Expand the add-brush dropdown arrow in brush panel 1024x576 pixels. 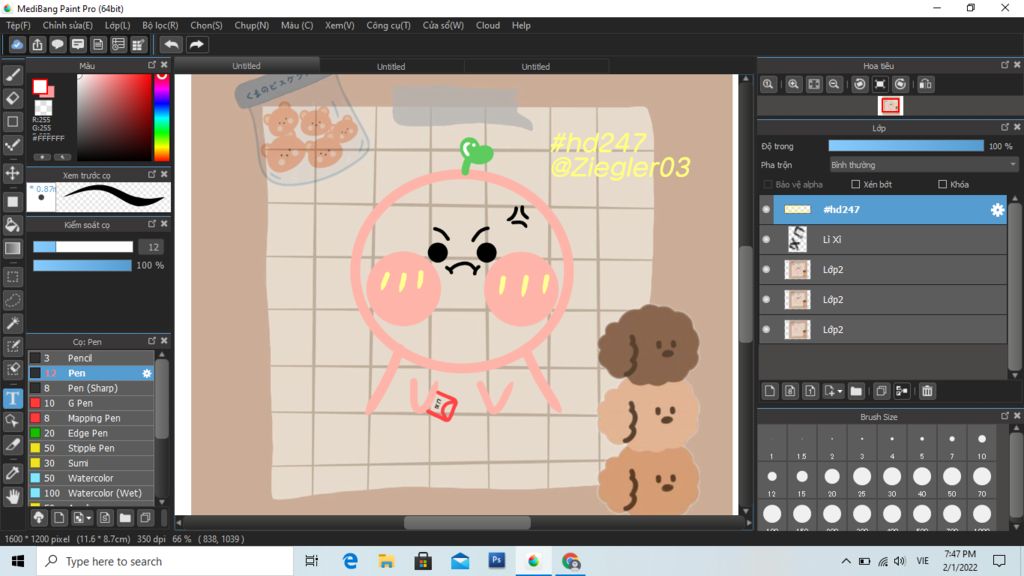point(89,519)
